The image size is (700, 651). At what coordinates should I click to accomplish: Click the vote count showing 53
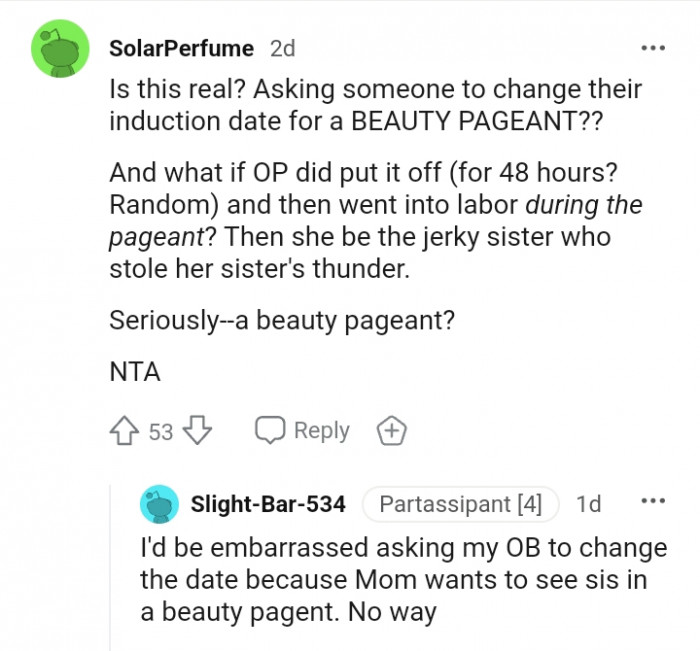coord(161,432)
